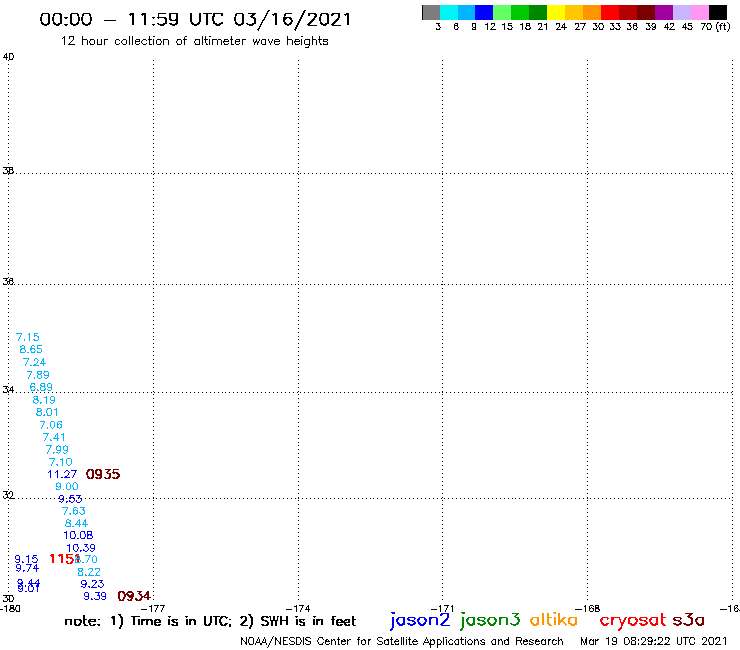Click the -174 longitude axis label
Screen dimensions: 740x650
click(x=298, y=609)
